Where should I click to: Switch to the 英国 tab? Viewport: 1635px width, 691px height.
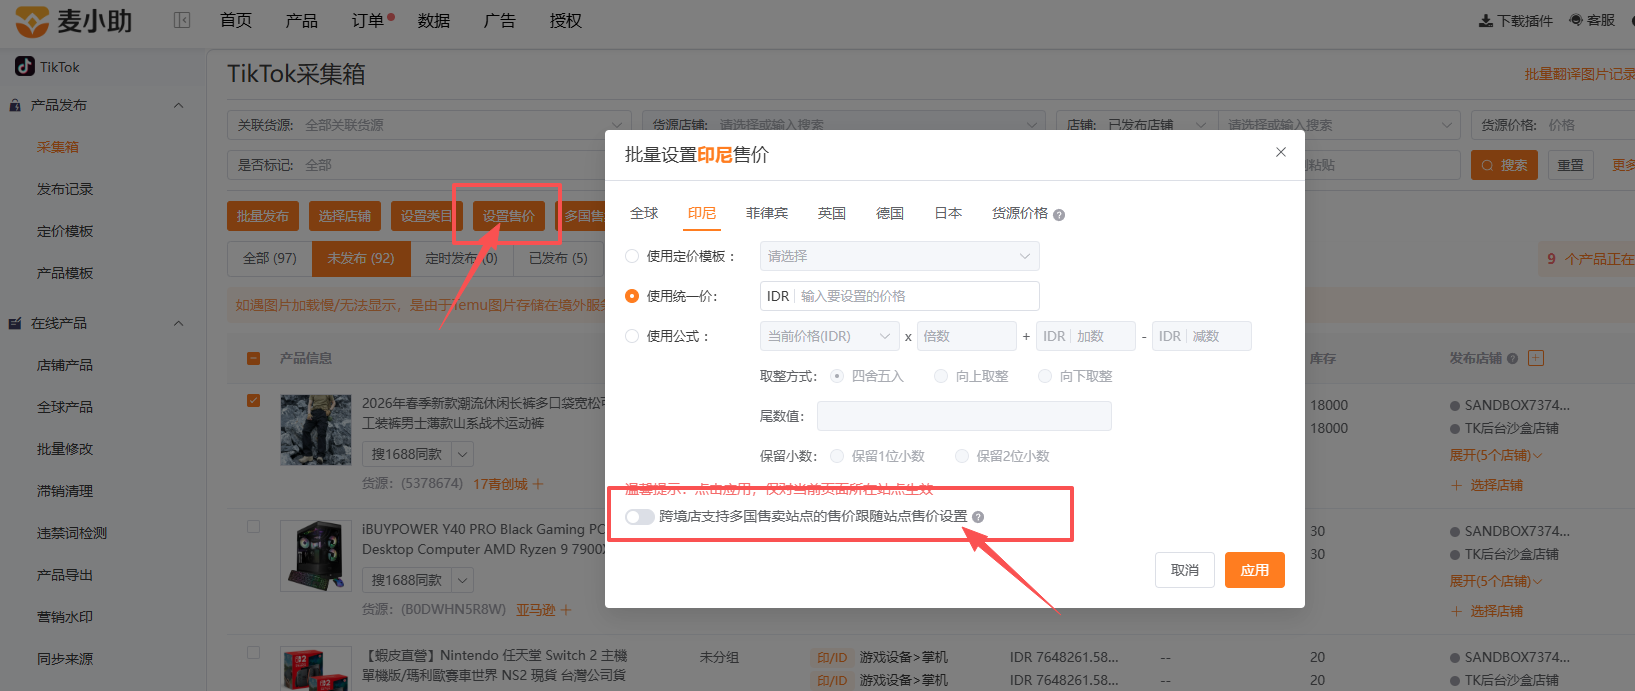pyautogui.click(x=832, y=213)
